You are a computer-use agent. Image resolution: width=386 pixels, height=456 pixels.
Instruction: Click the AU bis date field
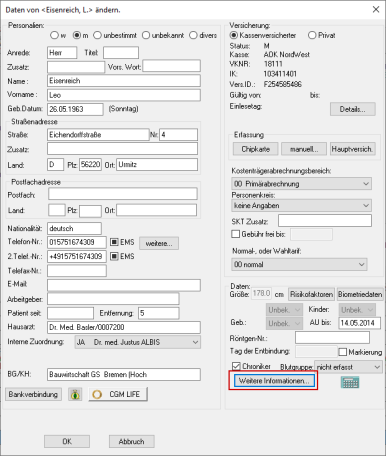tap(360, 323)
